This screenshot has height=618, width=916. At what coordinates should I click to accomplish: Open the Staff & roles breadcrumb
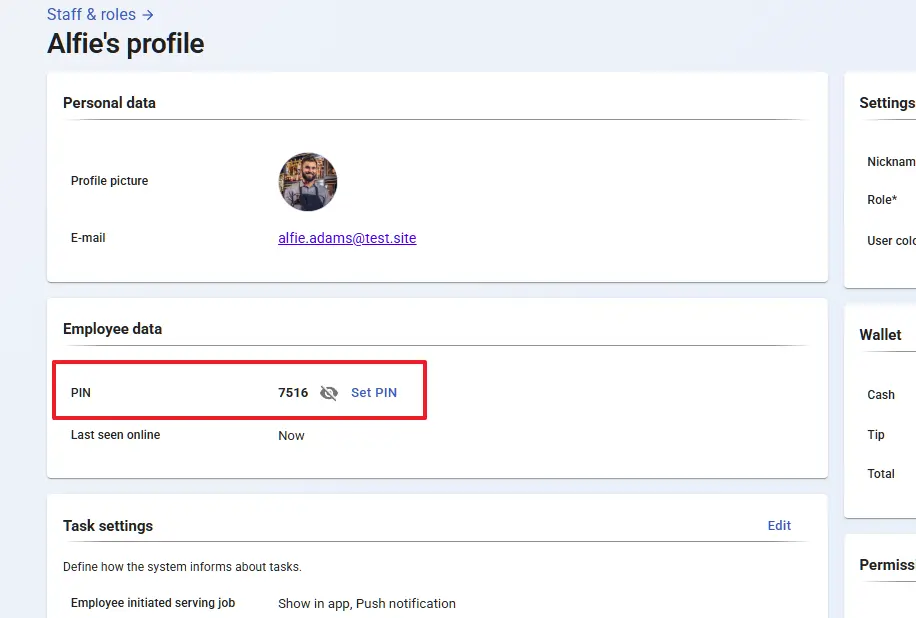pyautogui.click(x=91, y=15)
